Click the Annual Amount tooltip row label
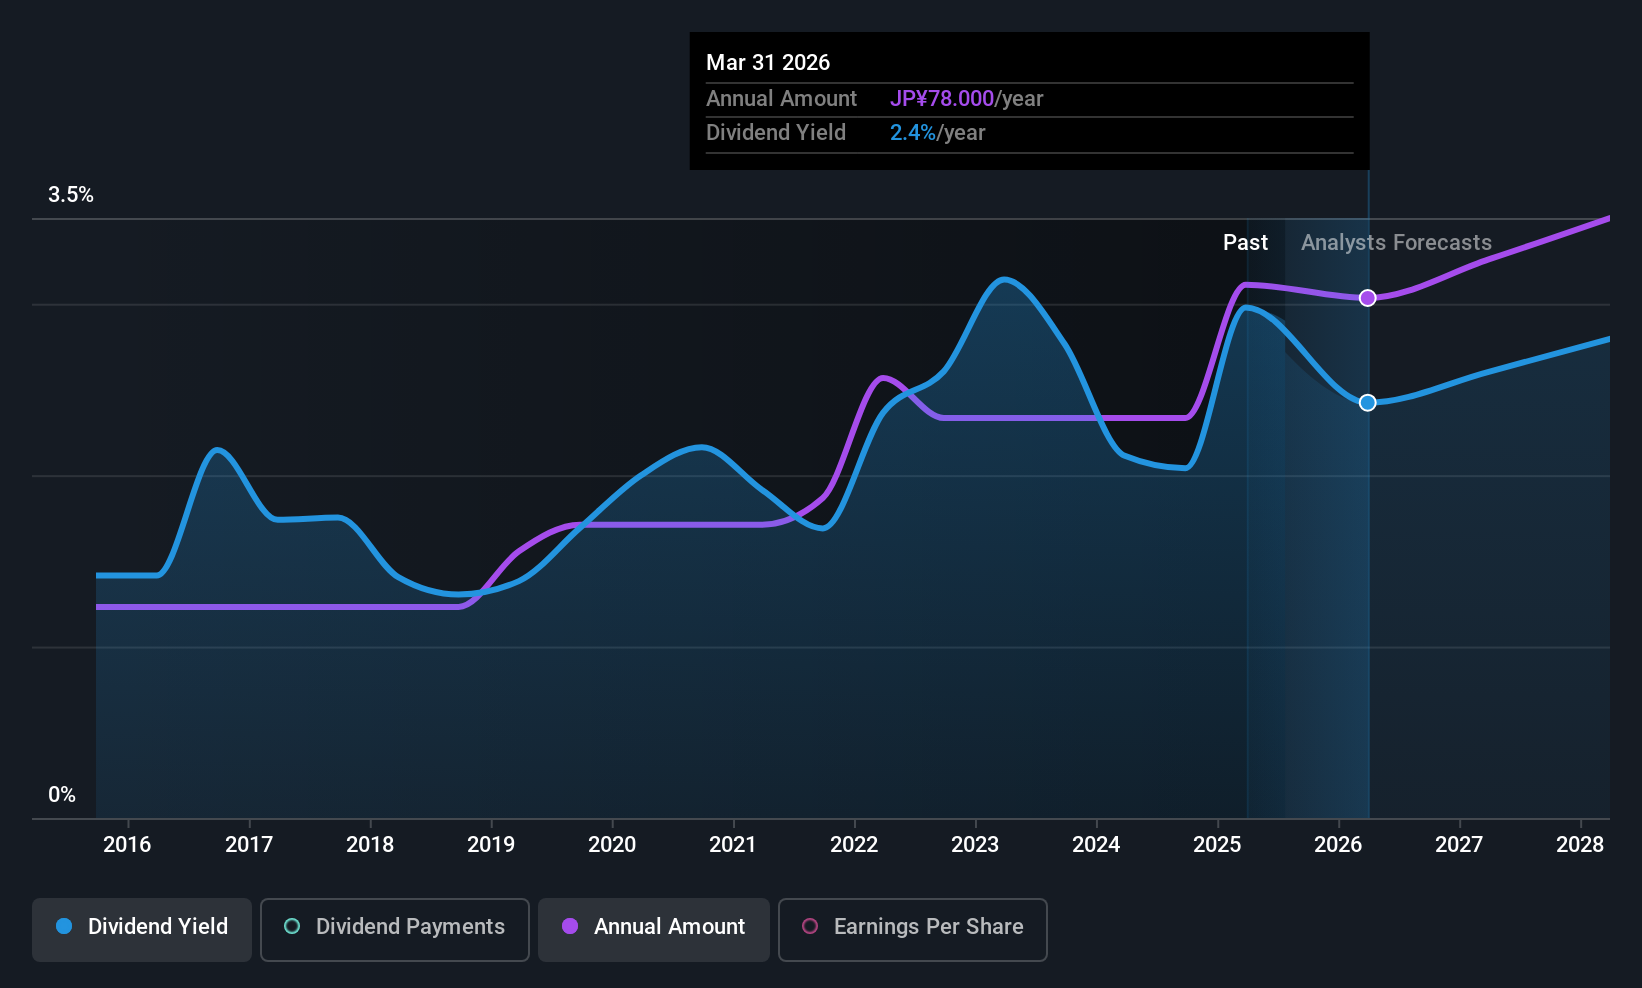 [x=781, y=99]
